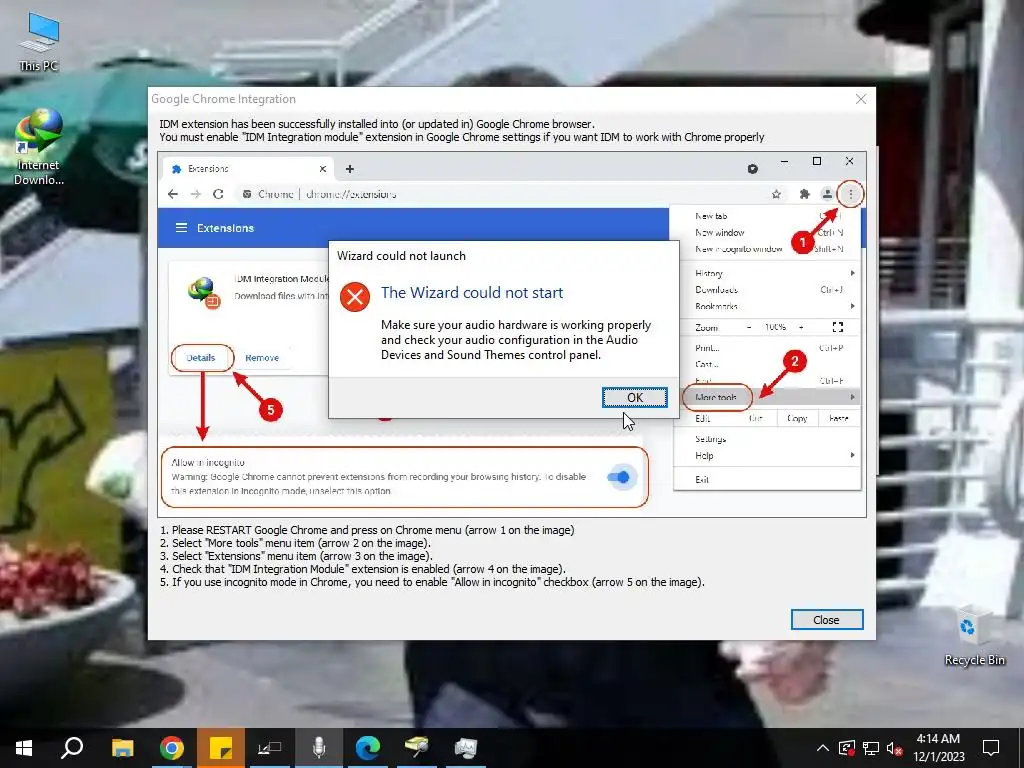This screenshot has height=768, width=1024.
Task: Select Help in illustrated Chrome menu
Action: 704,456
